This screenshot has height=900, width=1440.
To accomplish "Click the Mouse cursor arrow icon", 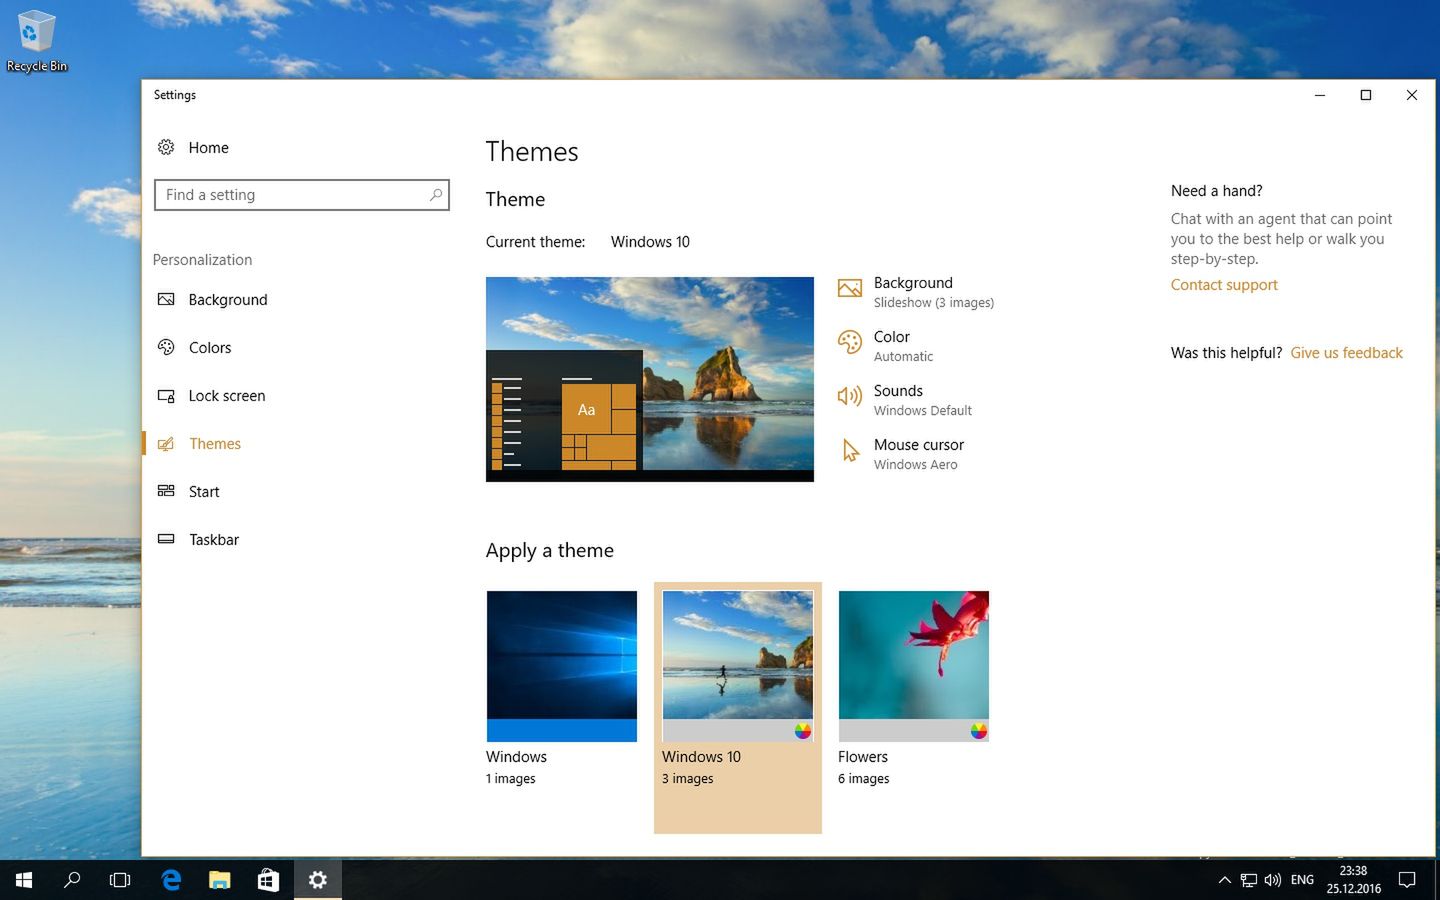I will (x=849, y=451).
